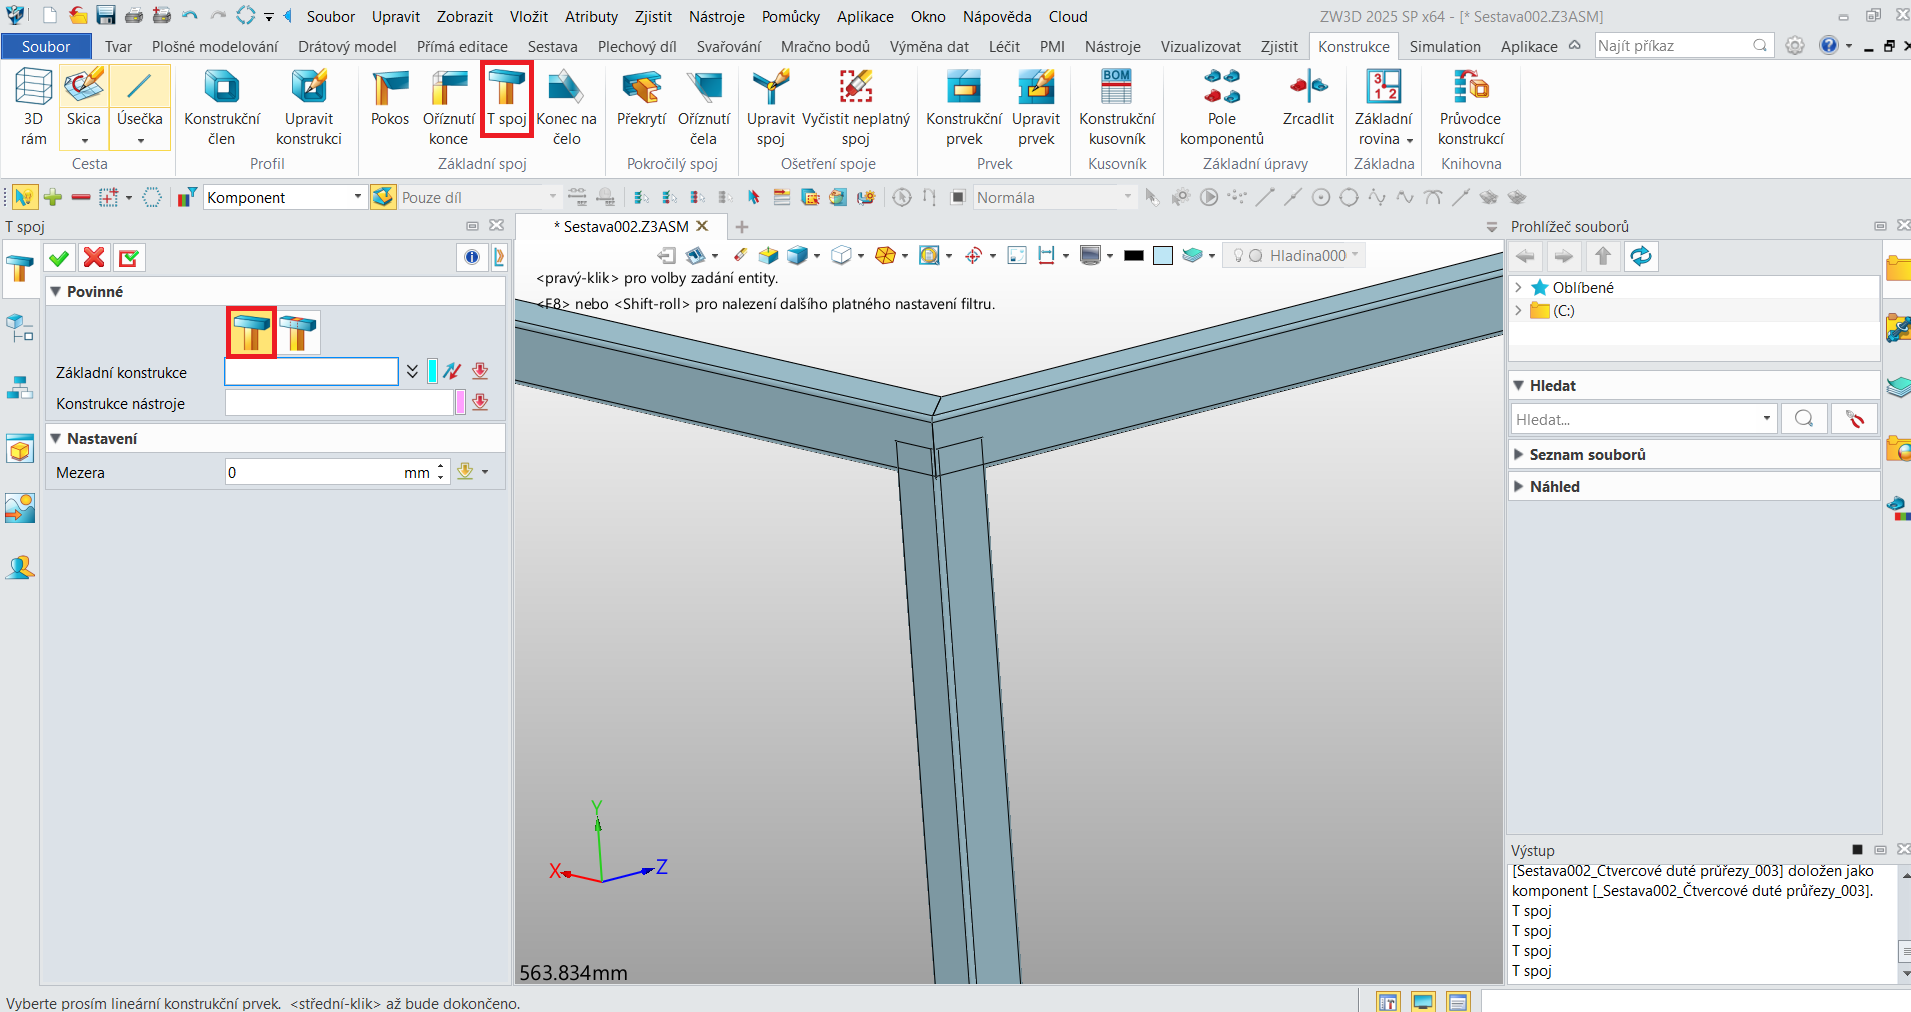
Task: Add a new document tab with plus
Action: tap(742, 227)
